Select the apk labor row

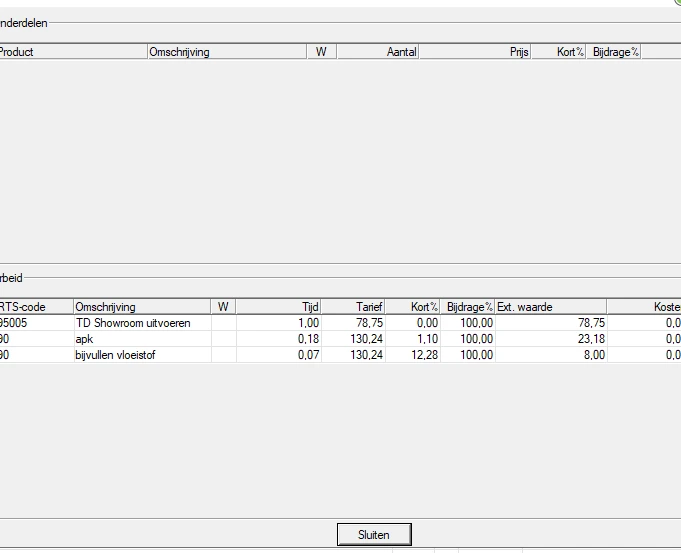point(340,339)
